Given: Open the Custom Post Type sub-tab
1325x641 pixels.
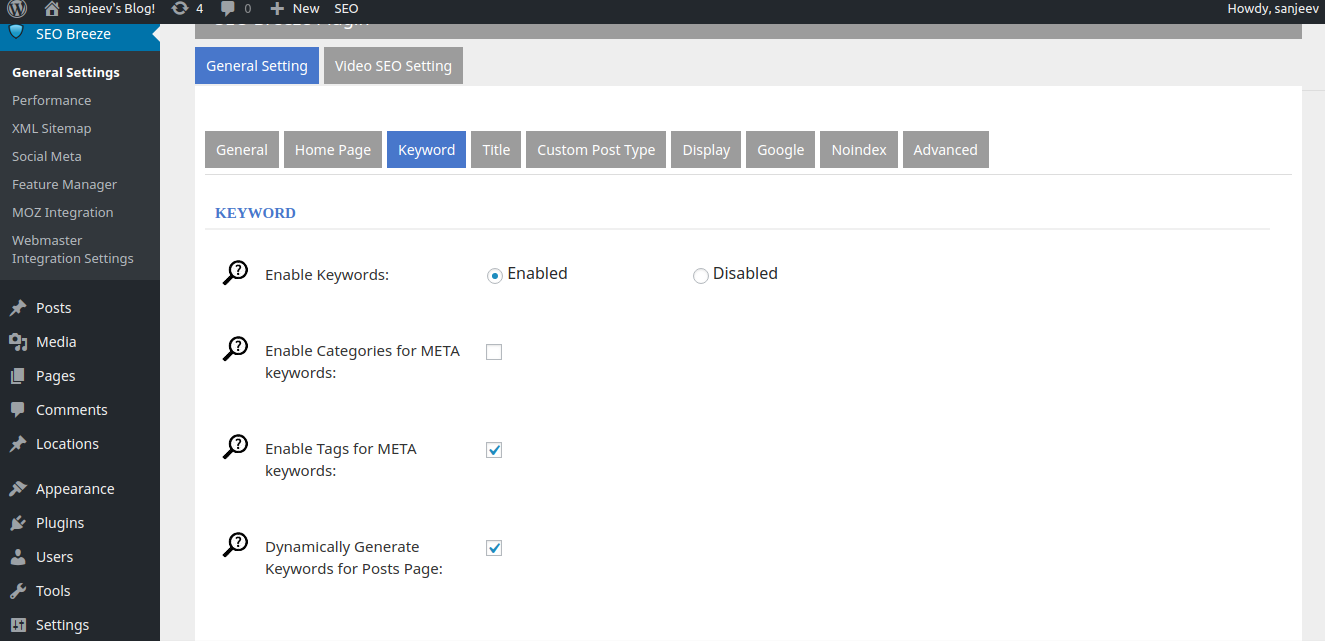Looking at the screenshot, I should click(596, 149).
